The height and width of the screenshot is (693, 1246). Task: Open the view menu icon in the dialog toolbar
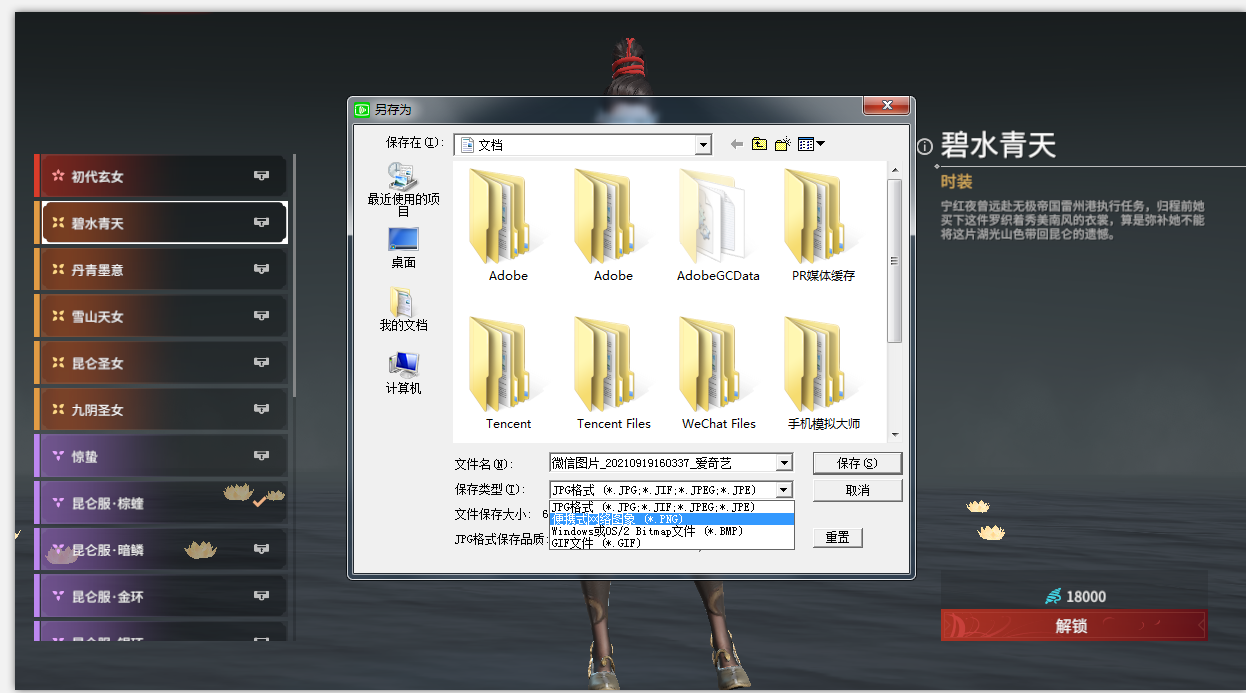pos(811,144)
